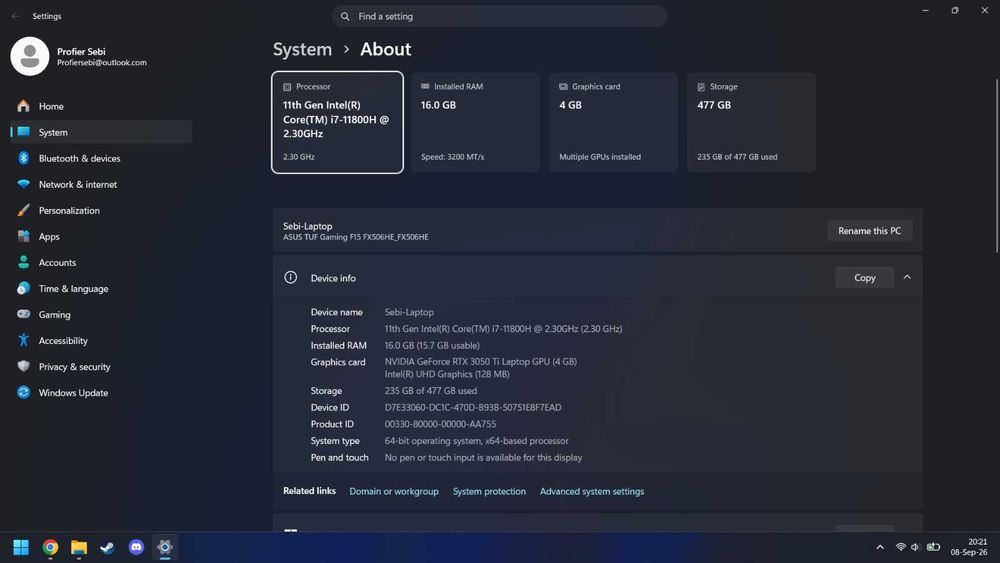Open Privacy & security settings

[x=101, y=367]
